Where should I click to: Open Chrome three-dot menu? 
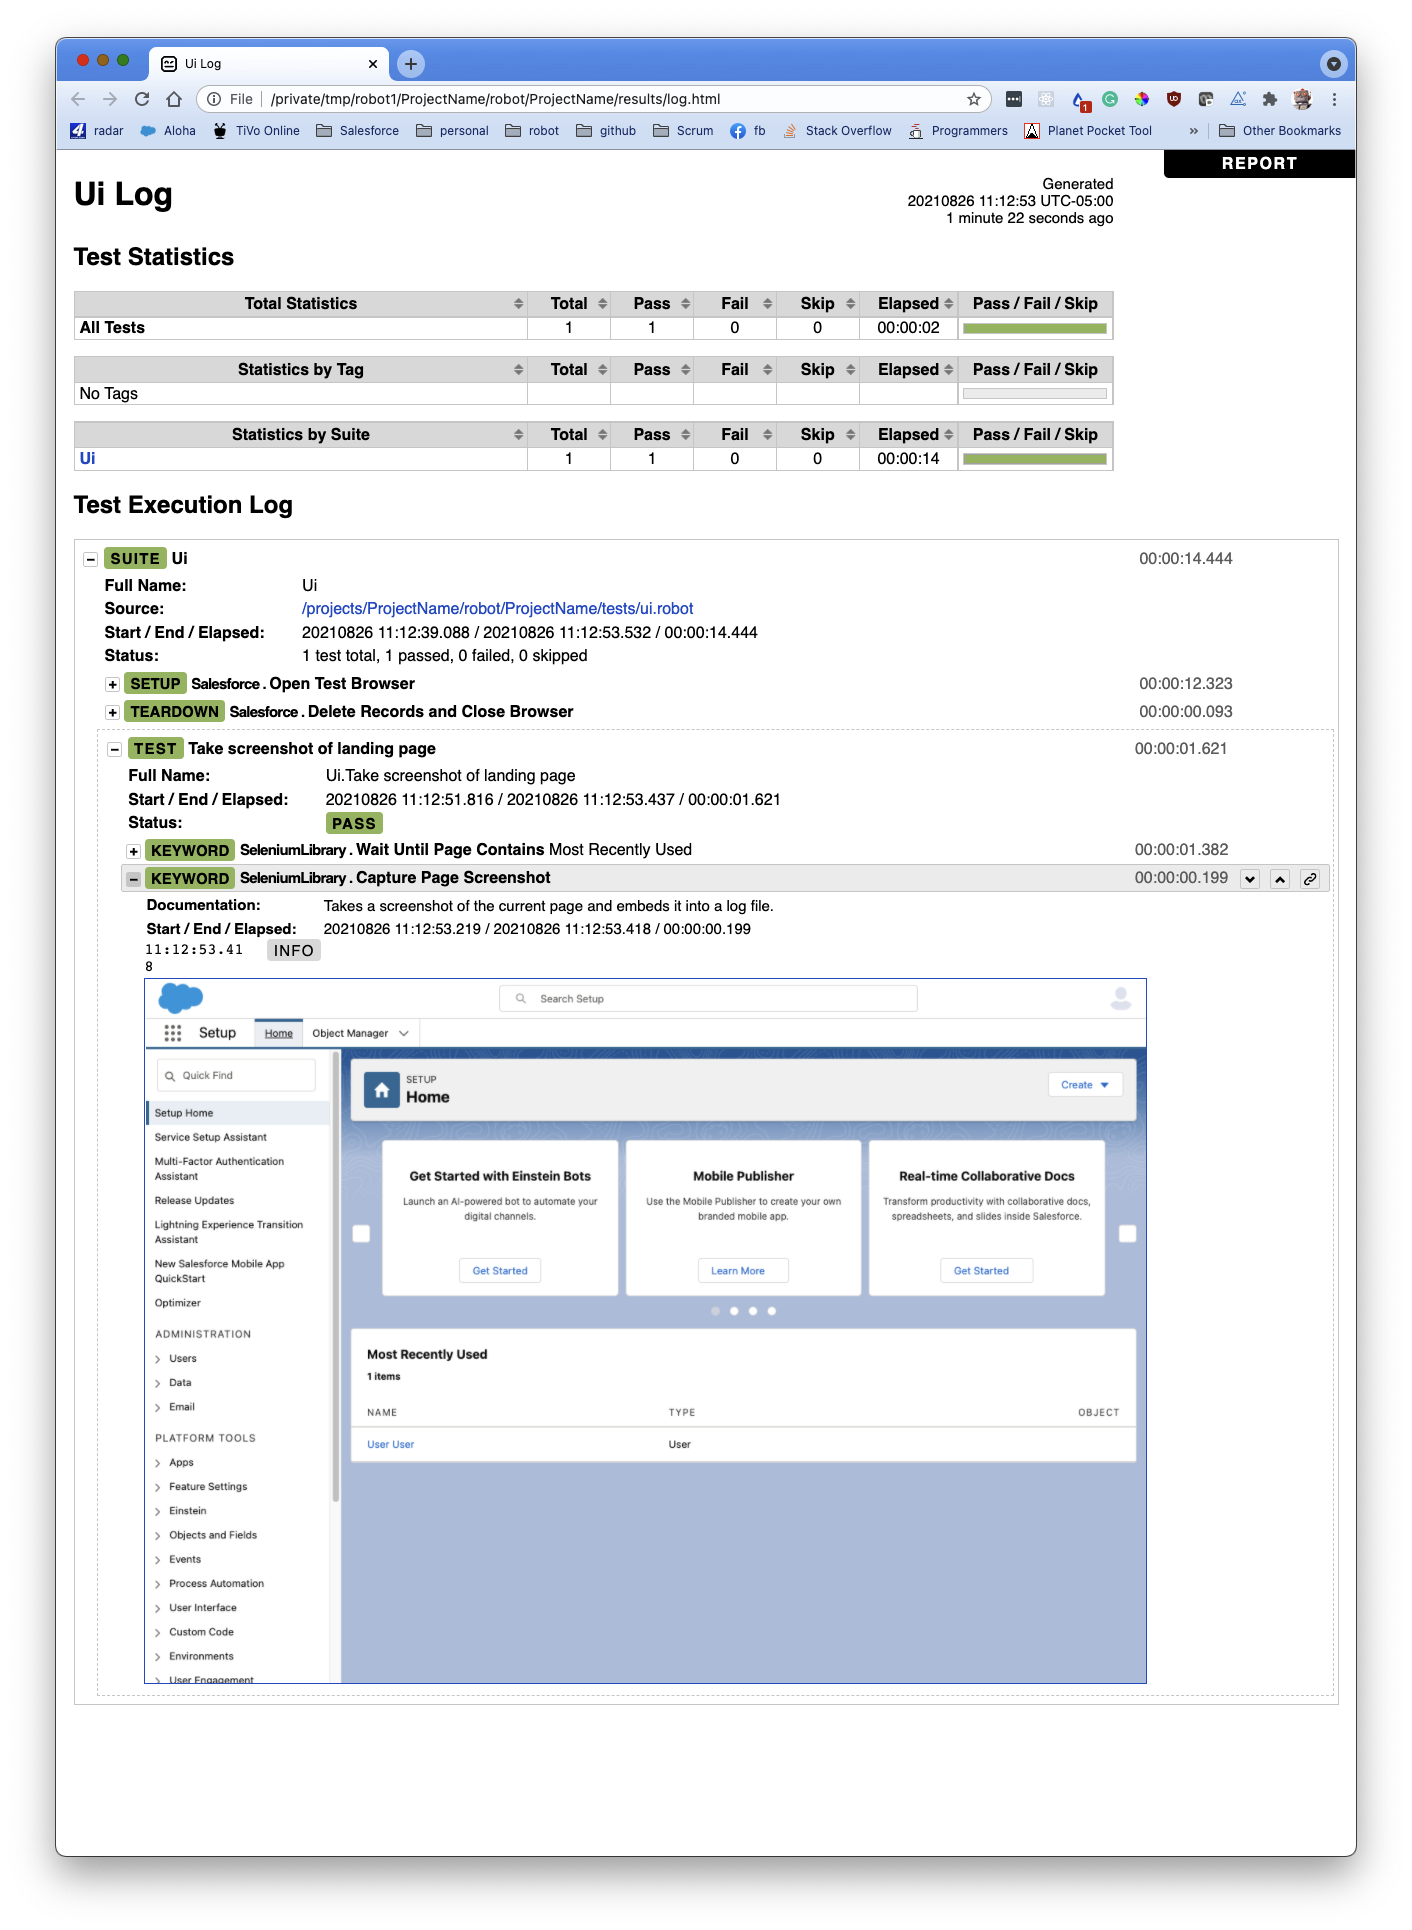[x=1334, y=99]
